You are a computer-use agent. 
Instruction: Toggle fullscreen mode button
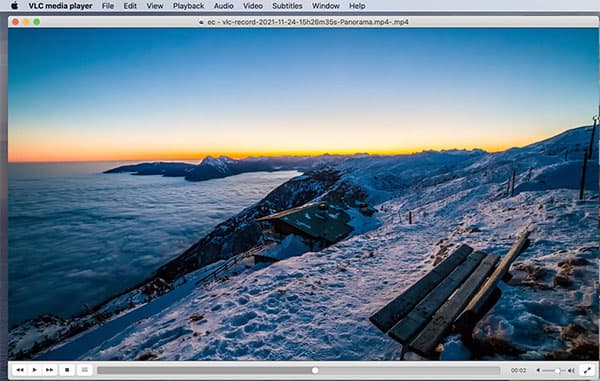587,370
